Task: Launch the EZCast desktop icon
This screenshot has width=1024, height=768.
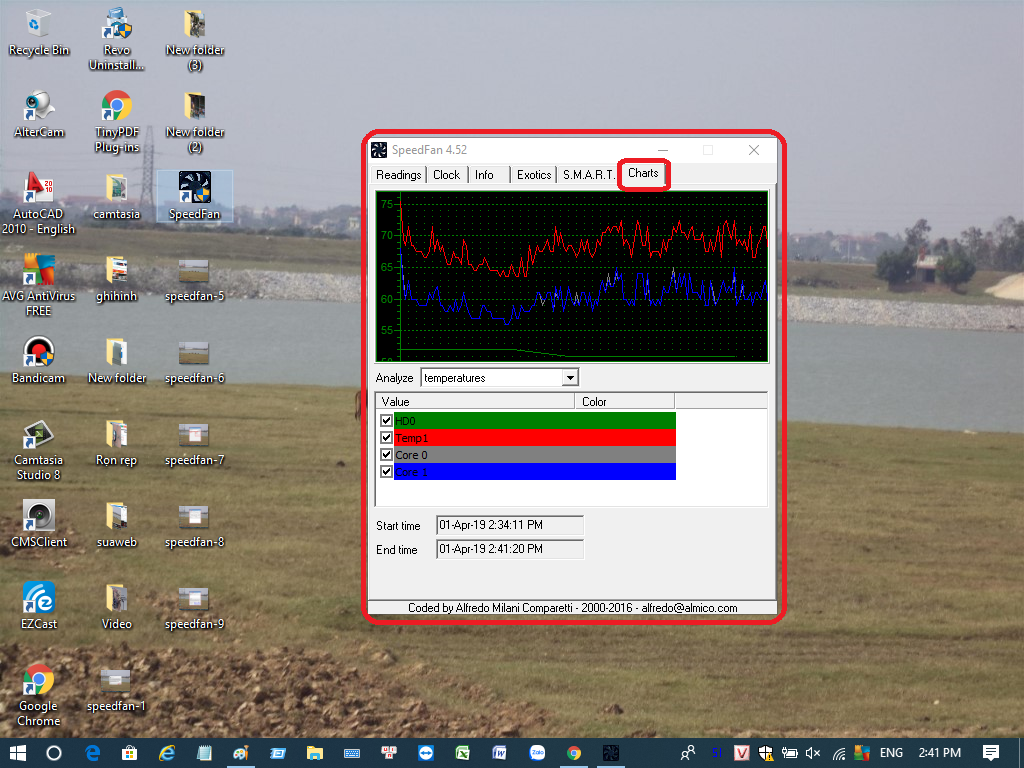Action: point(39,599)
